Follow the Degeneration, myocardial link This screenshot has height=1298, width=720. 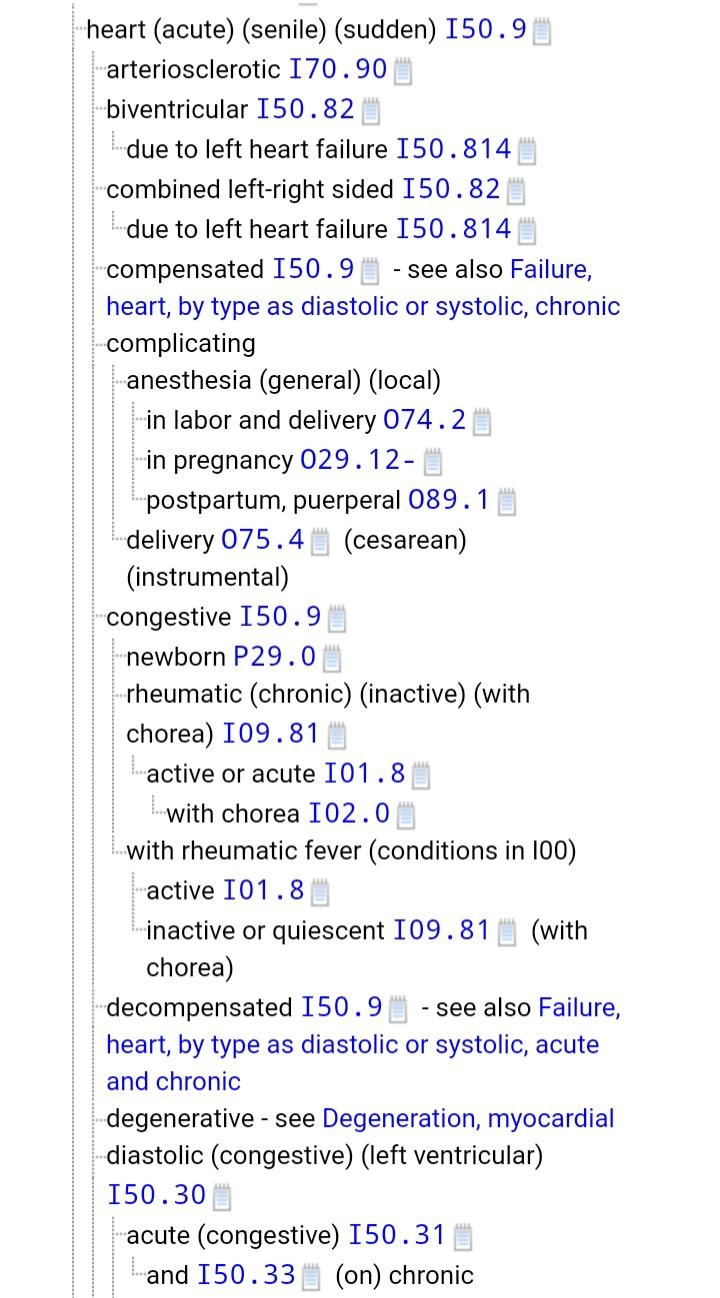click(468, 1118)
